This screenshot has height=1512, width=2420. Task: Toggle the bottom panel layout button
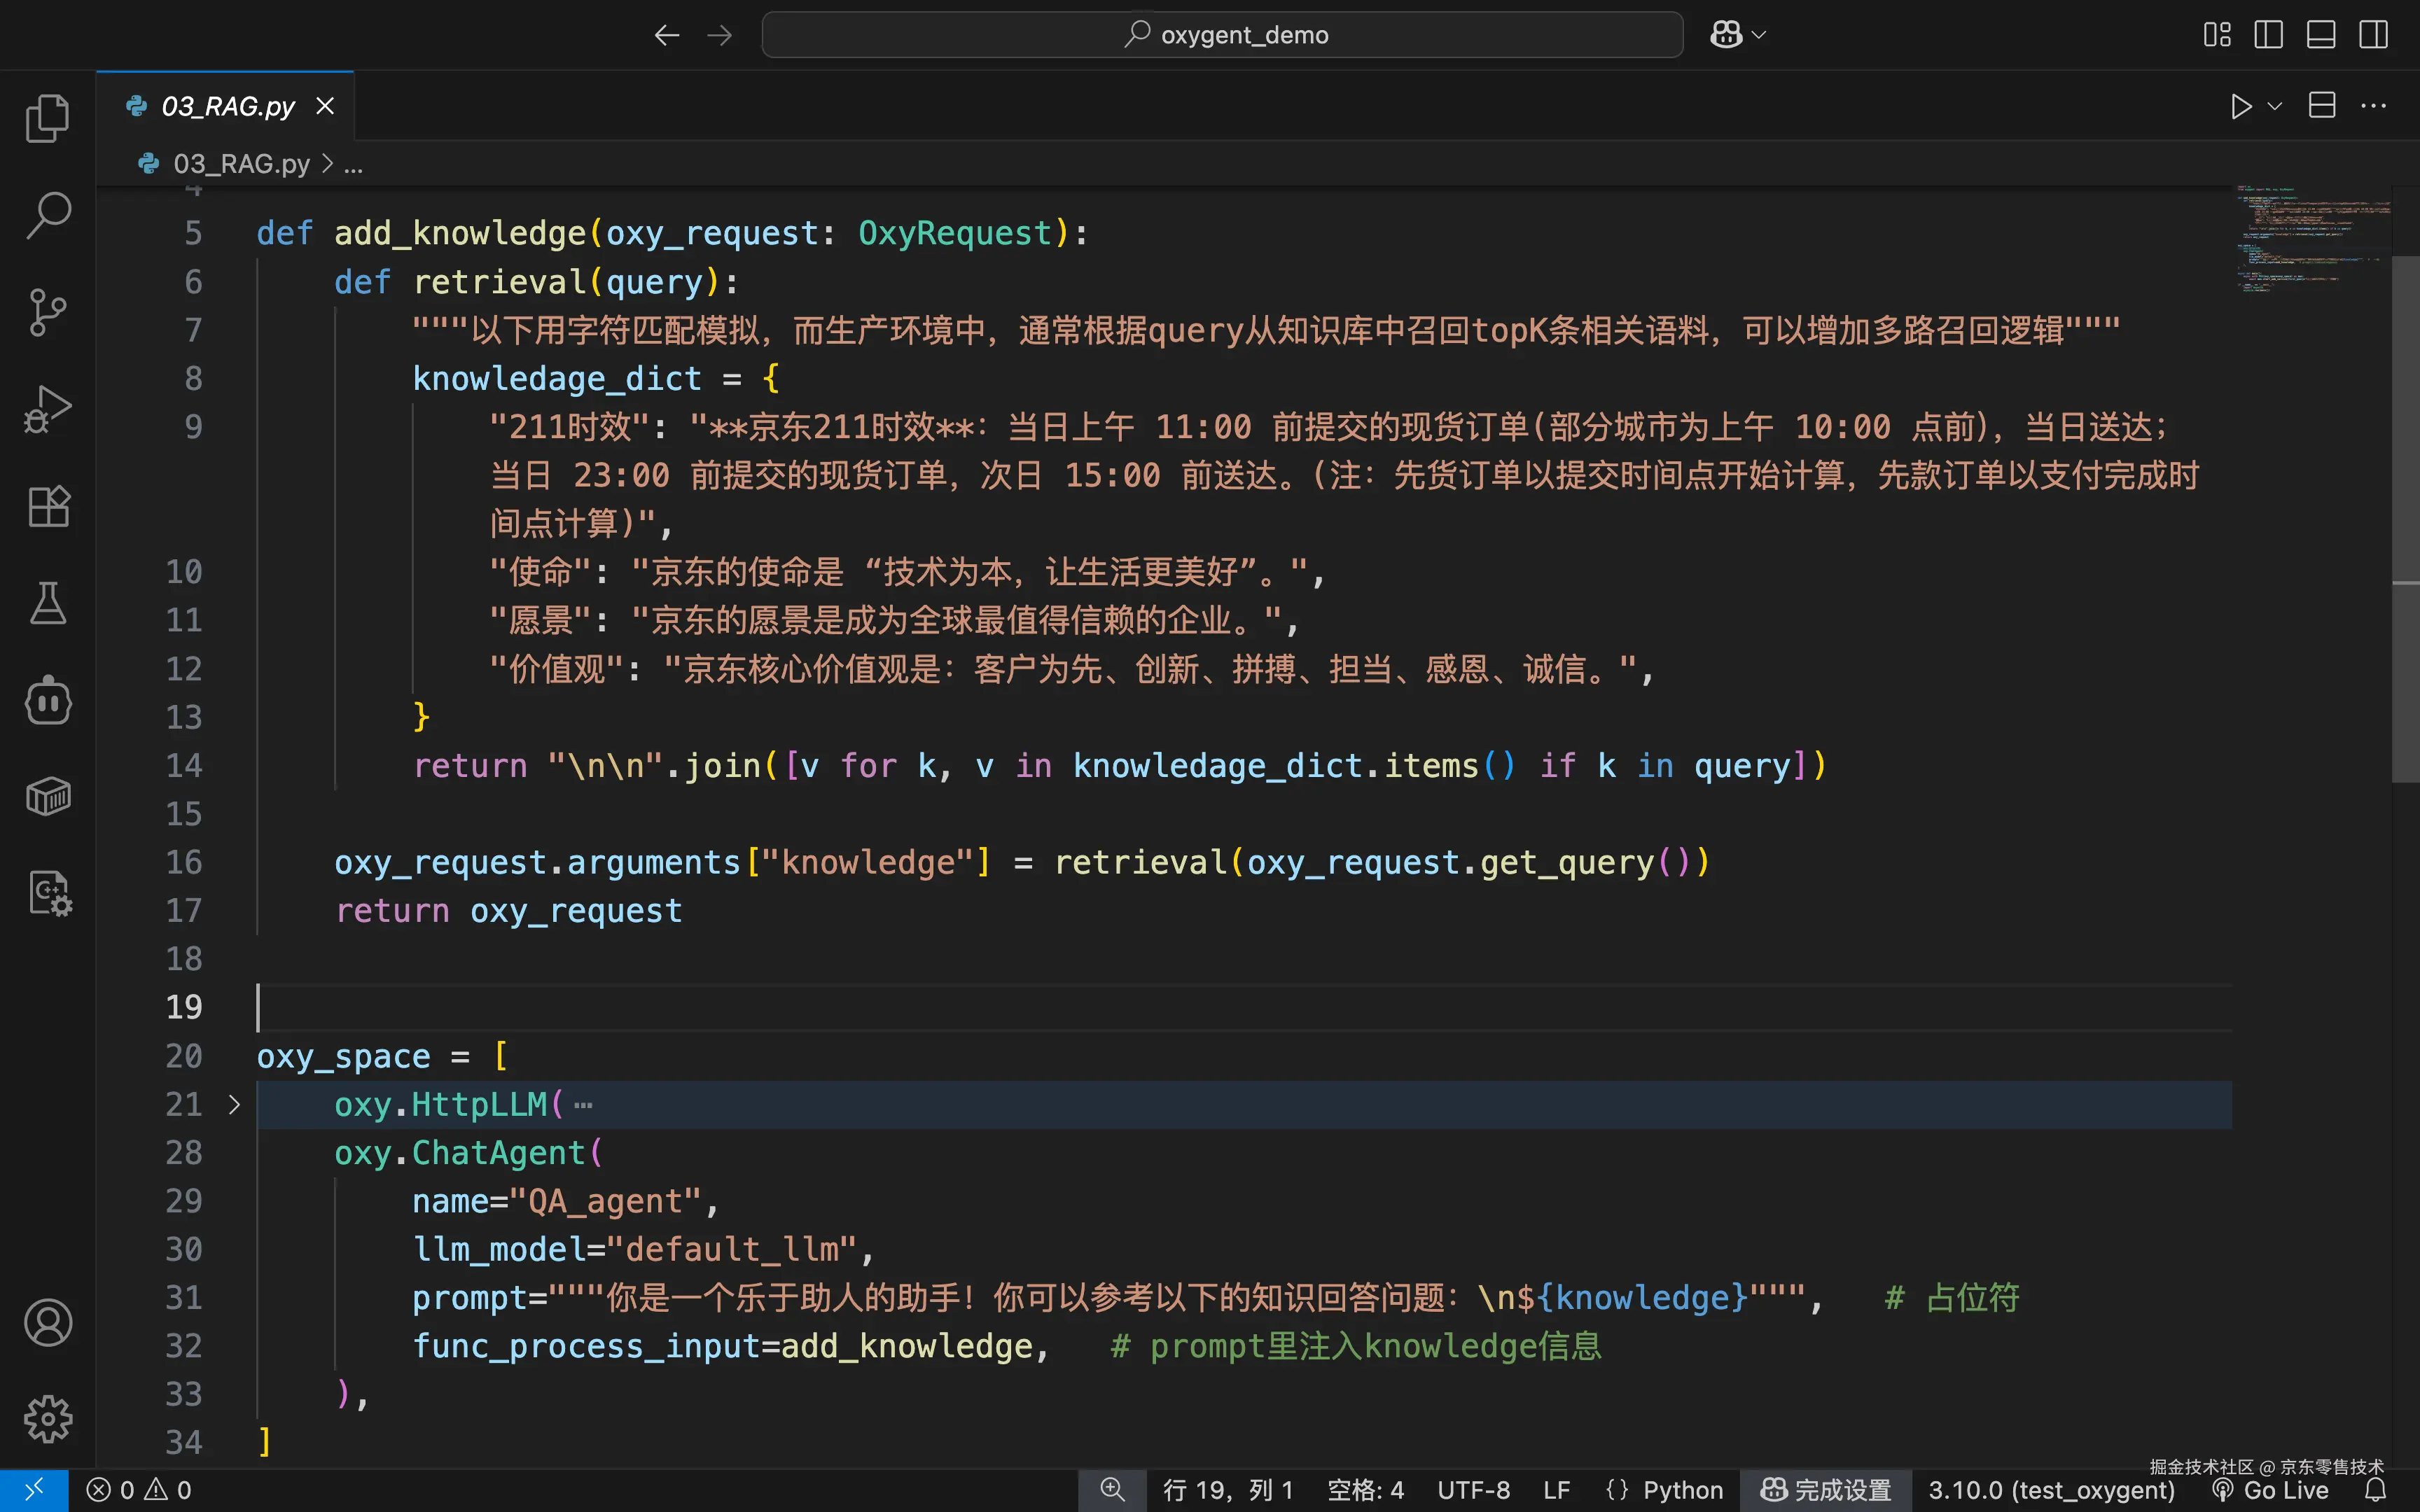[x=2321, y=35]
